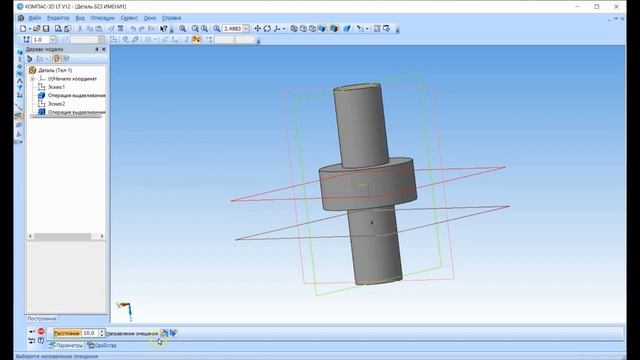Click distance input field with 10.0
Viewport: 640px width, 360px height.
[x=90, y=333]
